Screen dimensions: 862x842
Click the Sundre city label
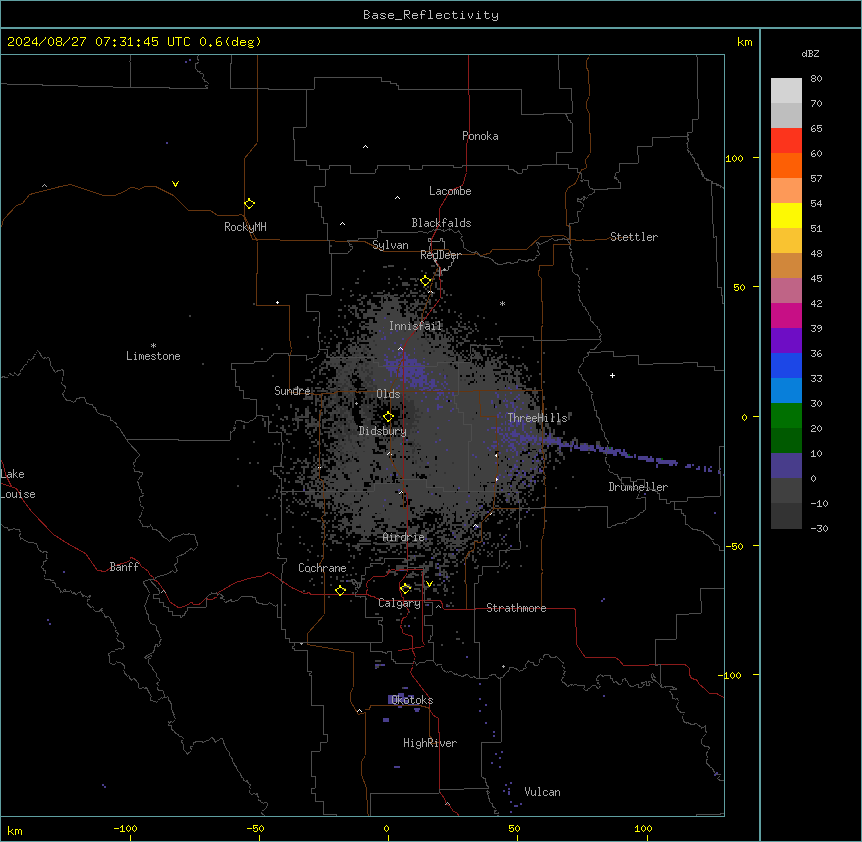pos(292,391)
